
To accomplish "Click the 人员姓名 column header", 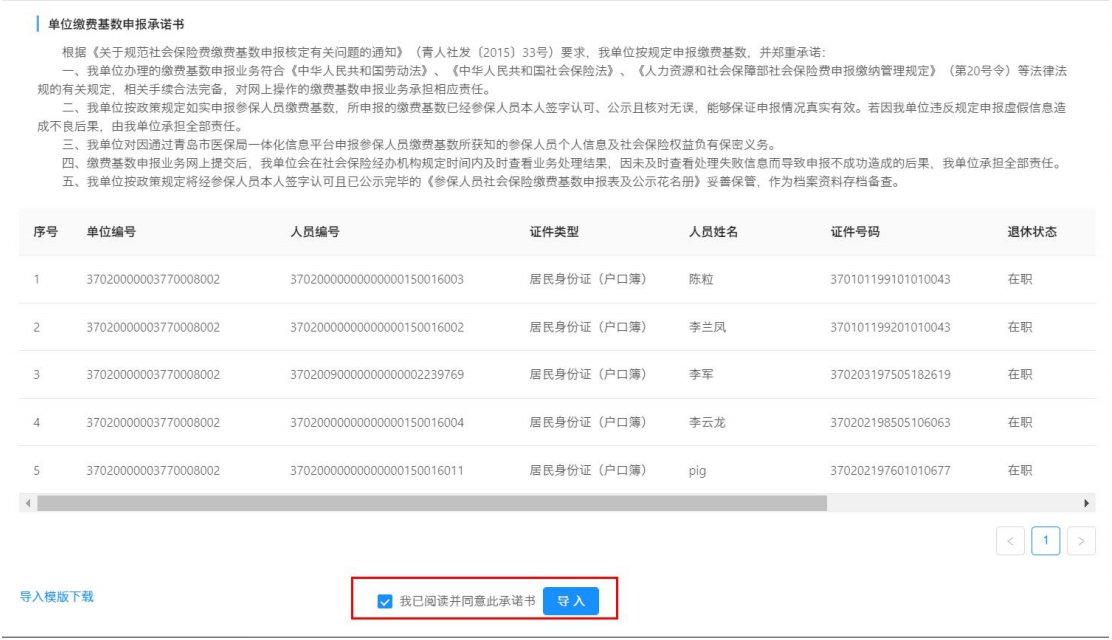I will click(x=713, y=232).
